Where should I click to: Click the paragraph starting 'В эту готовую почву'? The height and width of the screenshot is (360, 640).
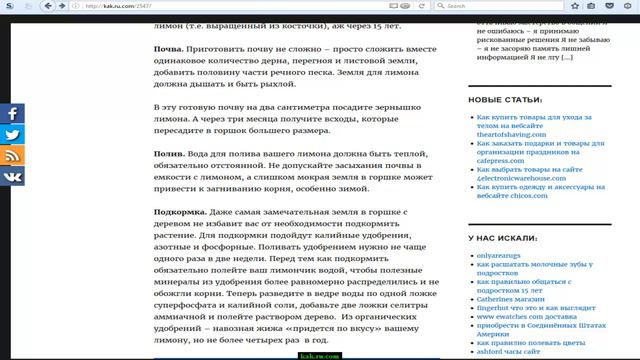[287, 119]
